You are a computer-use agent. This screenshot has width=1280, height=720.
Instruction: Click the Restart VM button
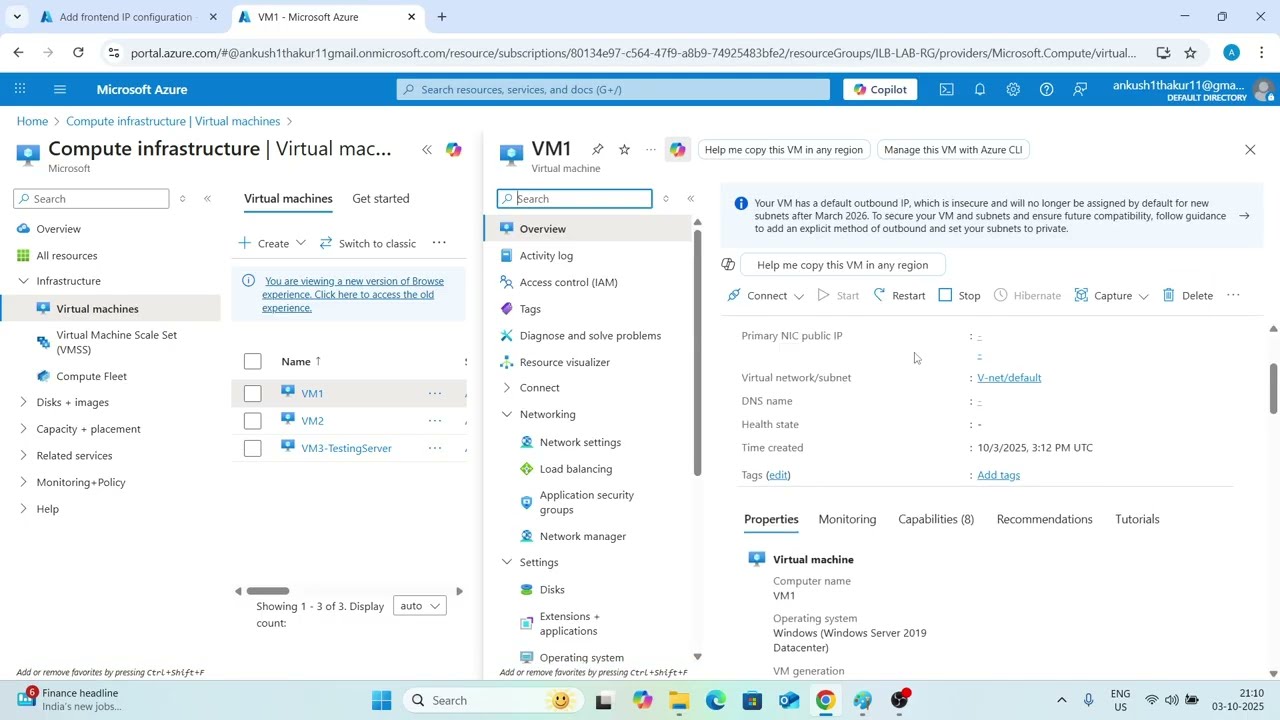point(899,295)
